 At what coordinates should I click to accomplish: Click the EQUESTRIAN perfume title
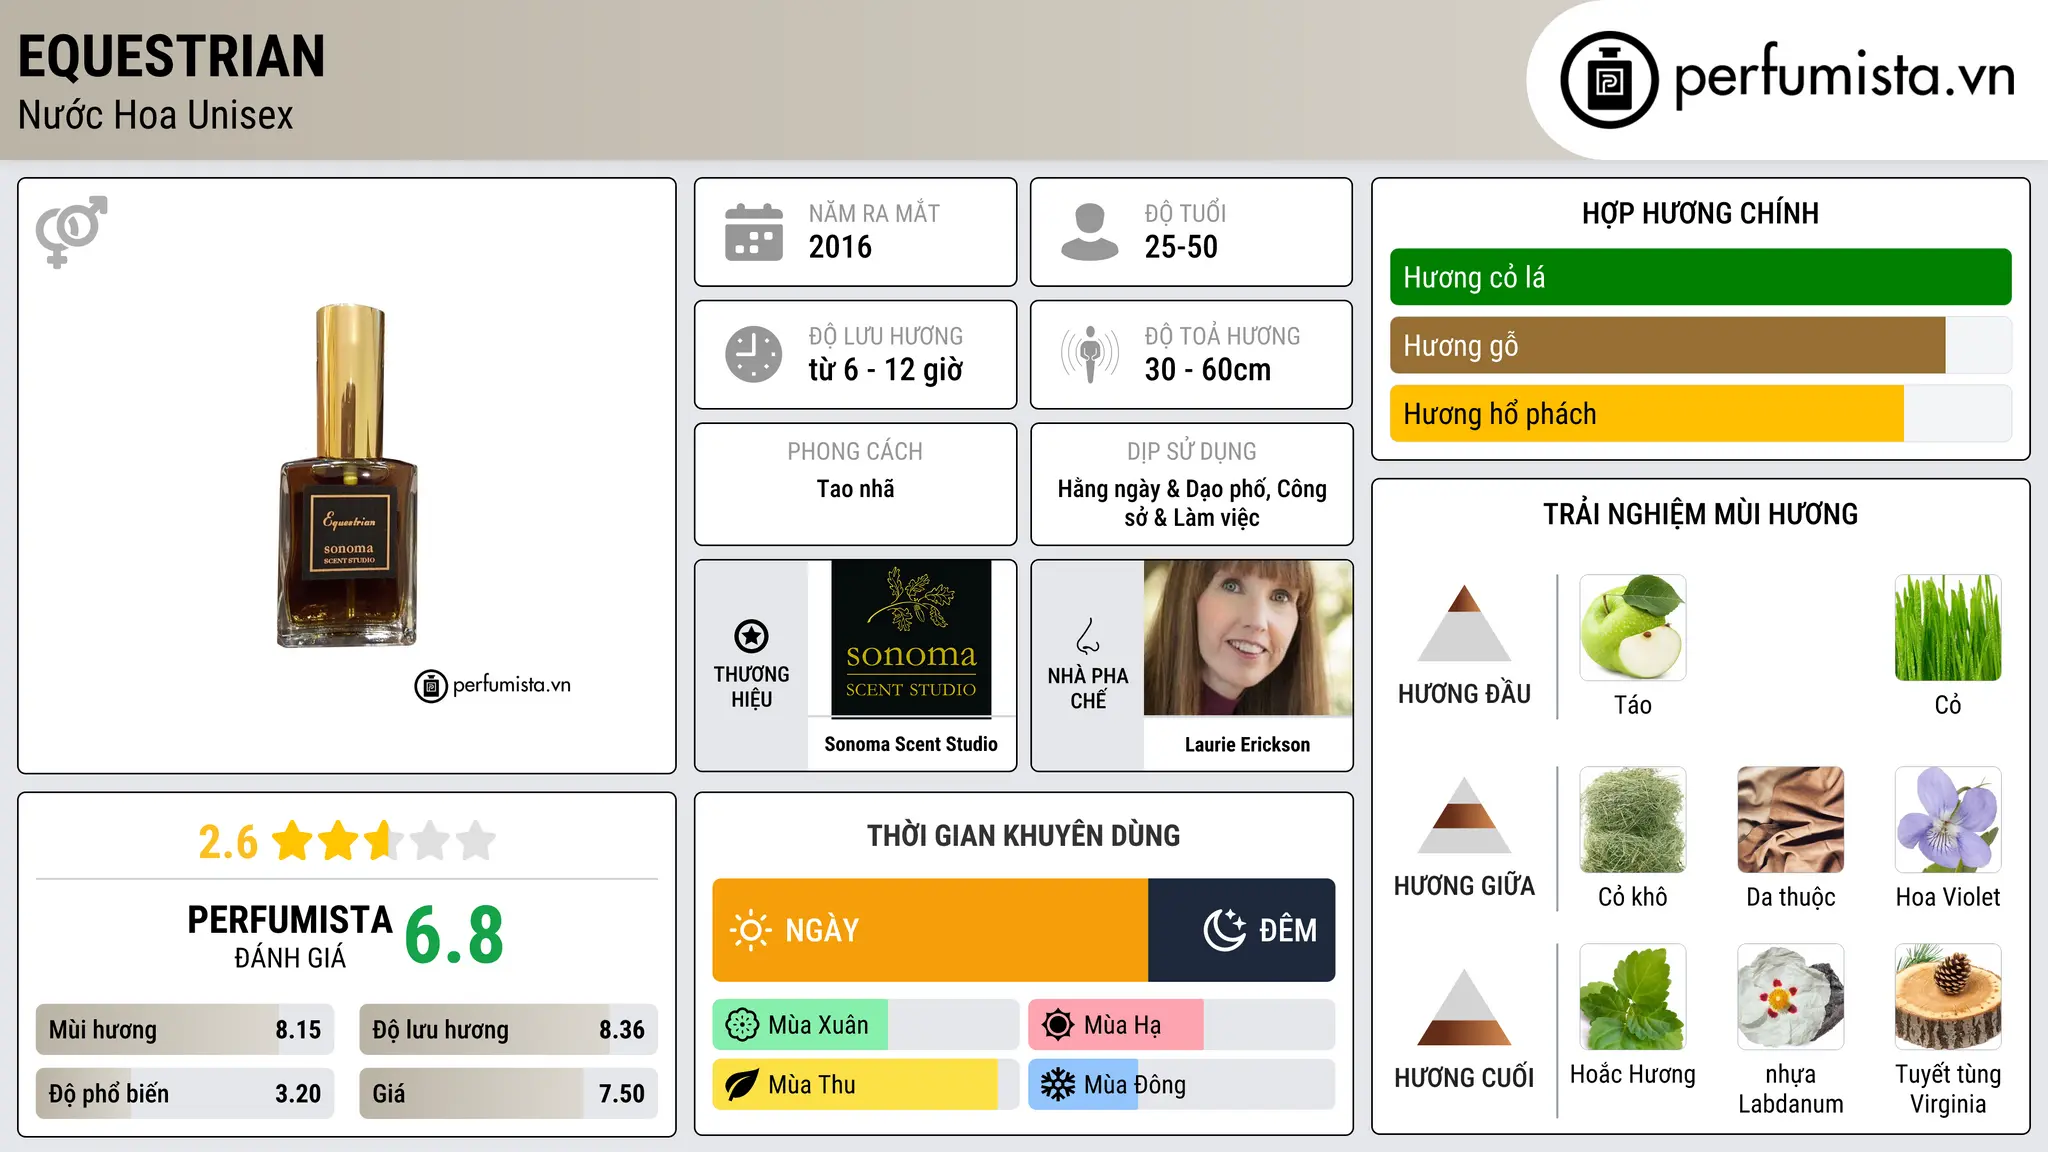[171, 56]
